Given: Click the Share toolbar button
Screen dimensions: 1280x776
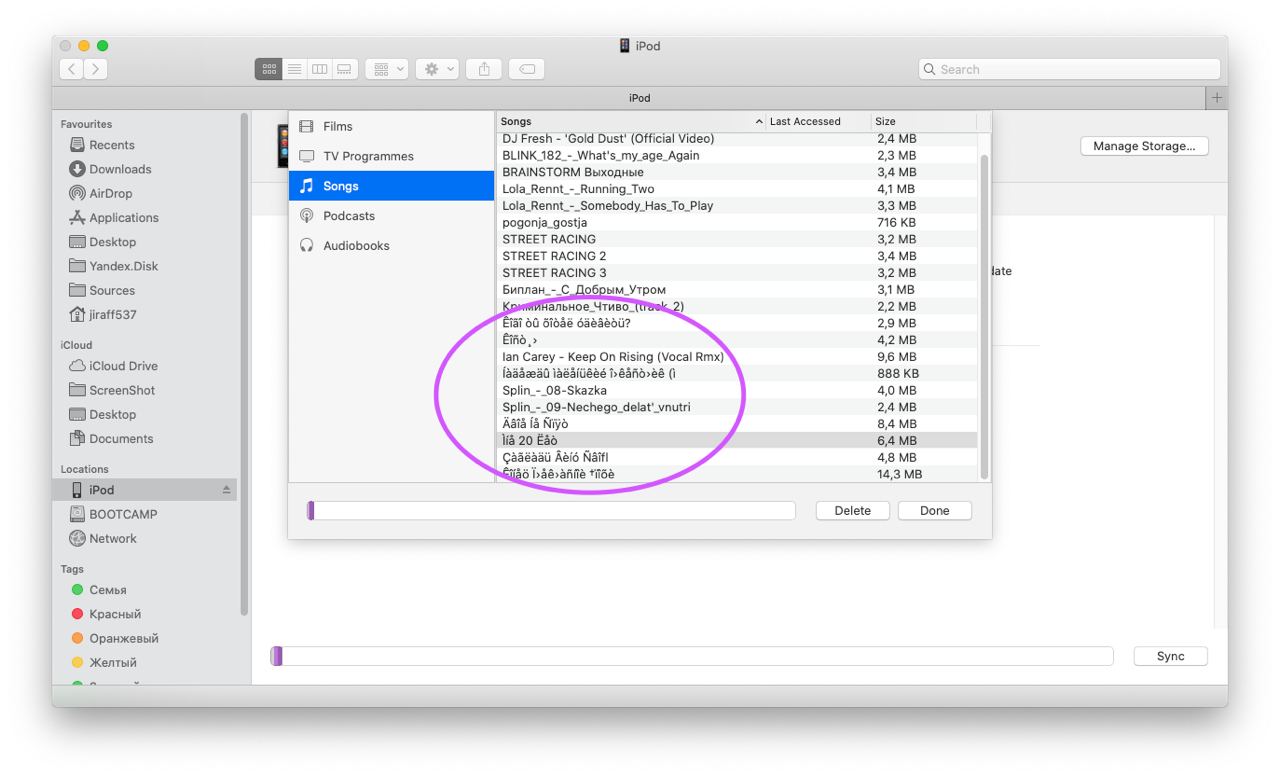Looking at the screenshot, I should 484,69.
